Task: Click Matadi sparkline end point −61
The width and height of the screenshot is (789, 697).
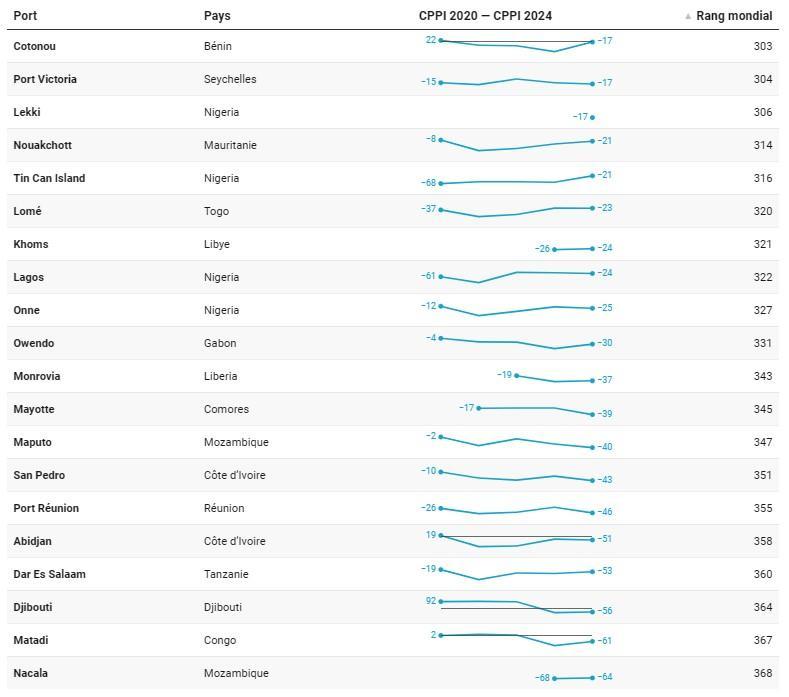Action: tap(593, 641)
